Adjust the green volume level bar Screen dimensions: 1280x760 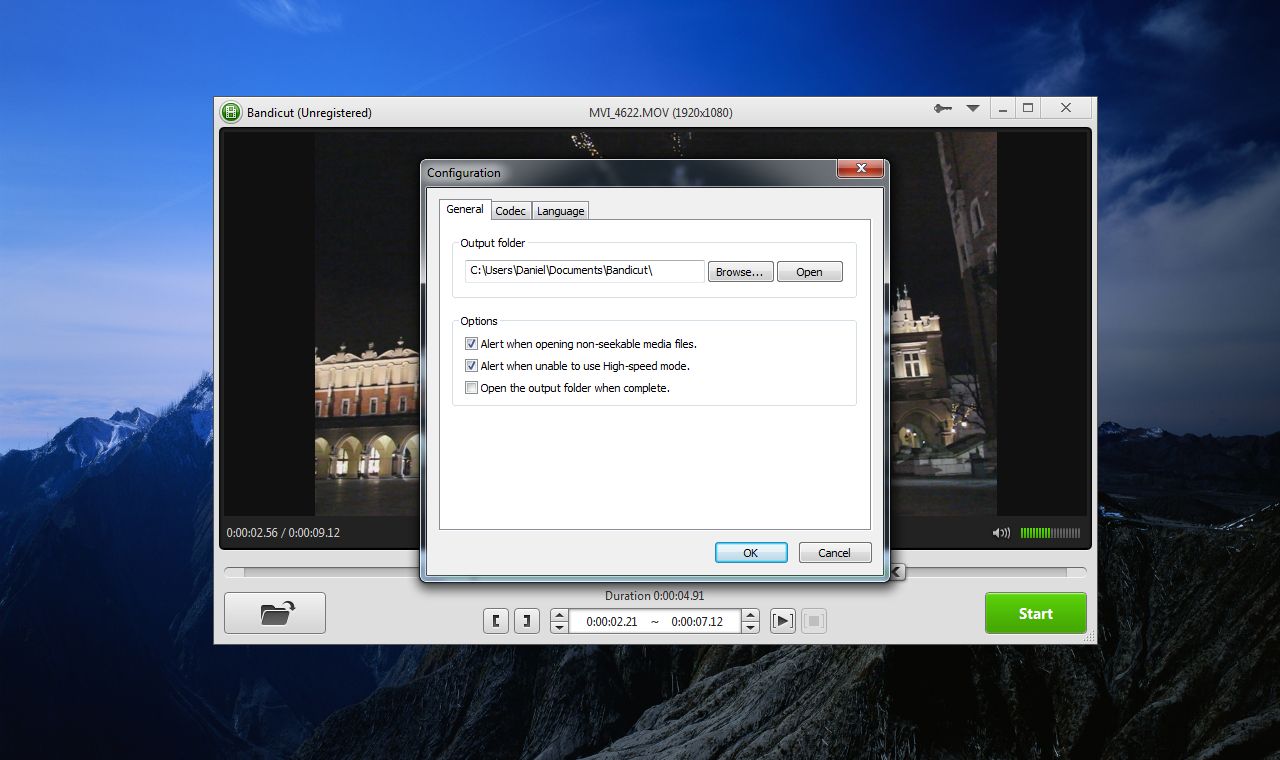[x=1050, y=533]
